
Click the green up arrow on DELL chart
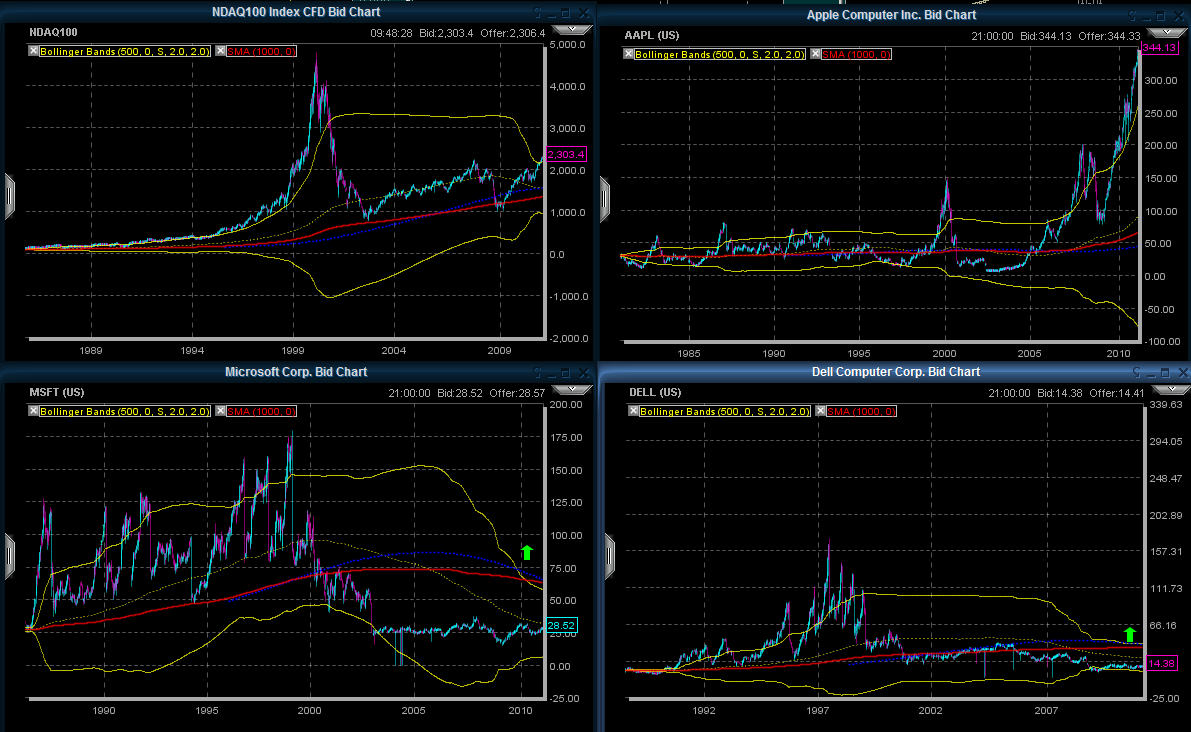pyautogui.click(x=1130, y=634)
